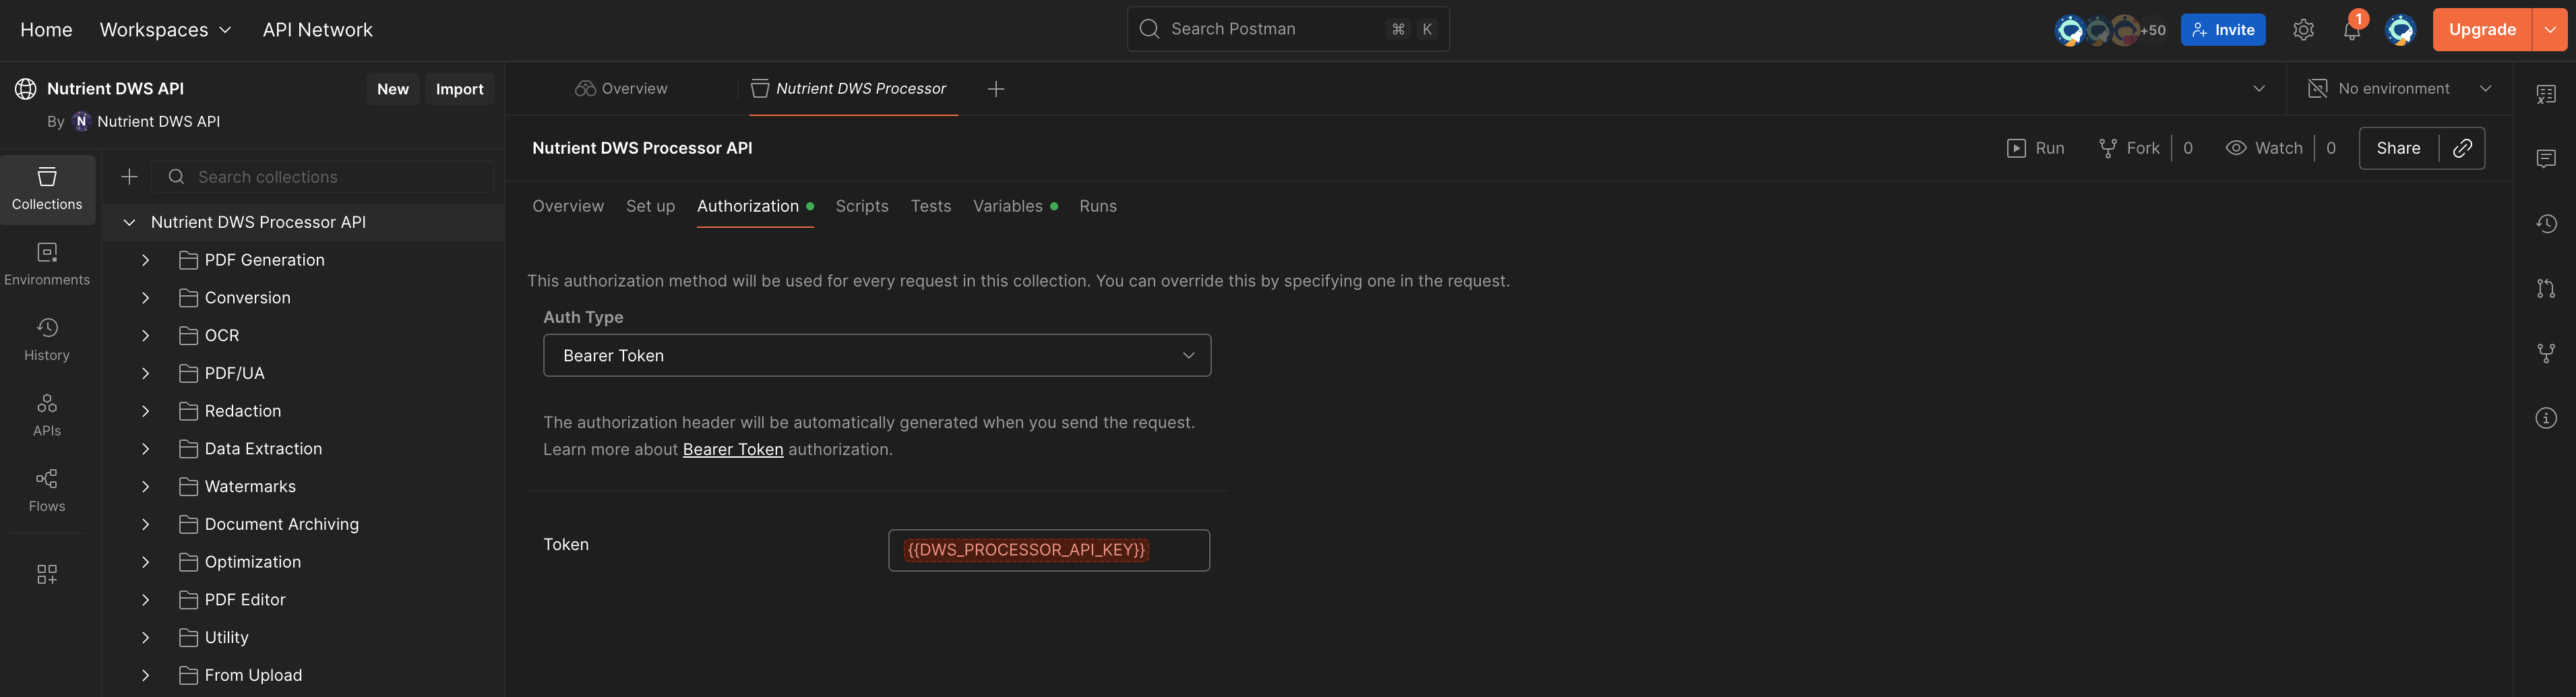Expand the Redaction folder
The image size is (2576, 697).
[x=144, y=410]
